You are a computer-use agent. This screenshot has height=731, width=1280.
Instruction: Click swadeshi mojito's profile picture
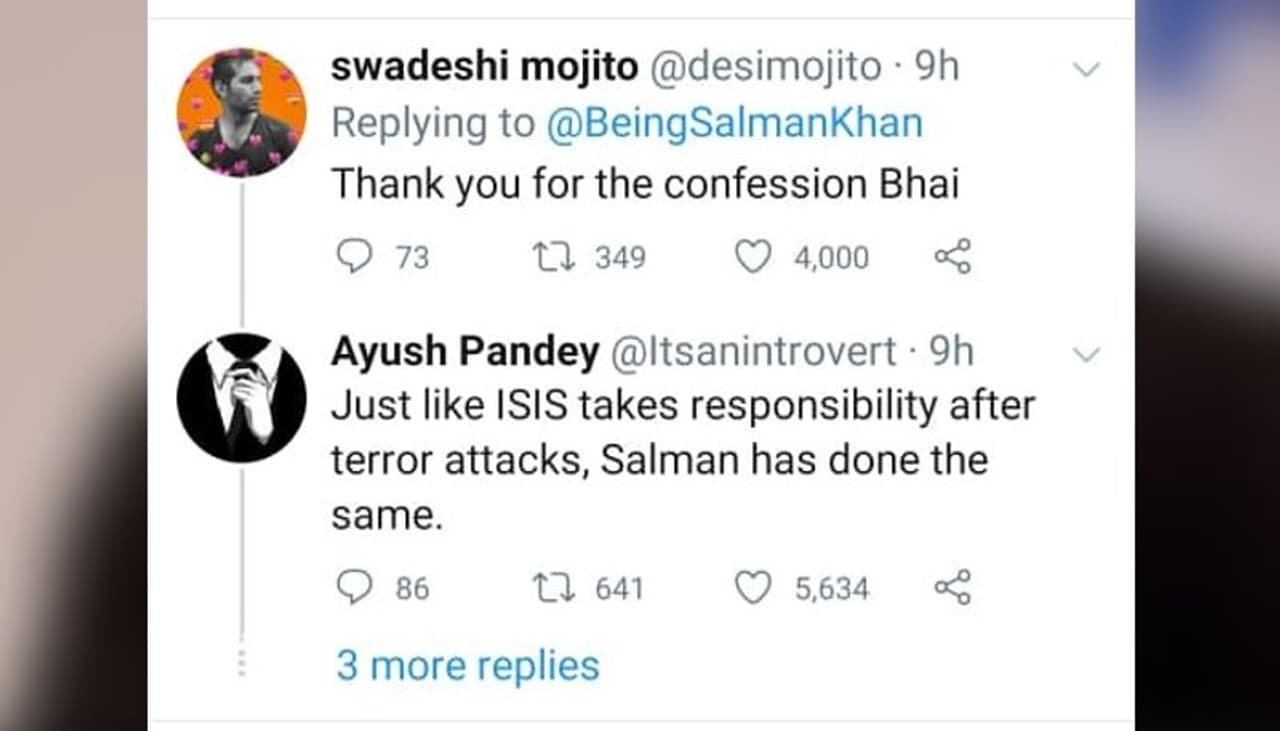click(241, 112)
